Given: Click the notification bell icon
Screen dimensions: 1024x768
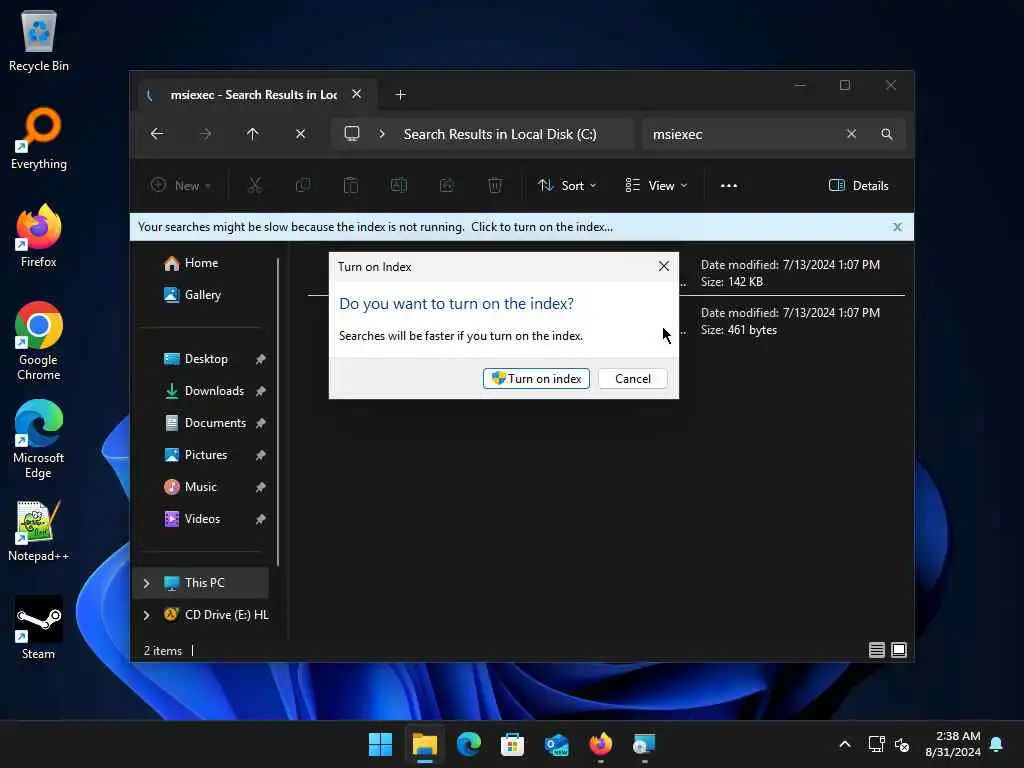Looking at the screenshot, I should pos(996,744).
